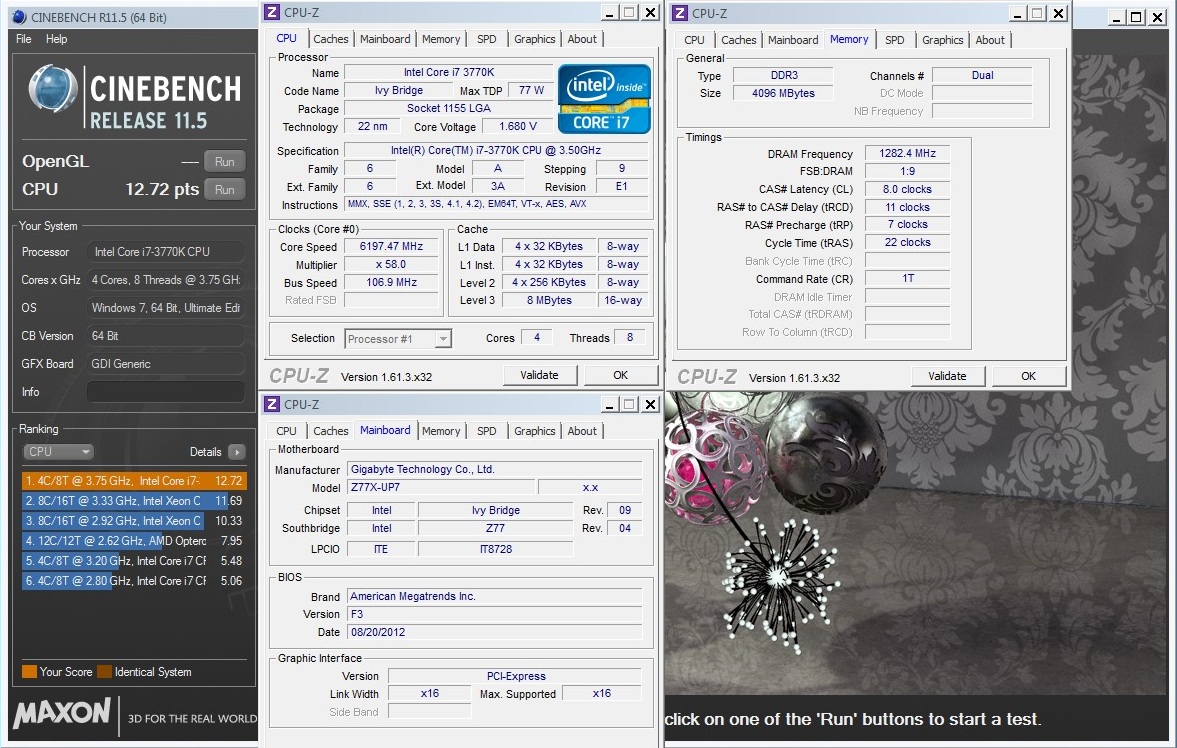Click Link Width value 'x16'
Viewport: 1177px width, 748px height.
[429, 694]
